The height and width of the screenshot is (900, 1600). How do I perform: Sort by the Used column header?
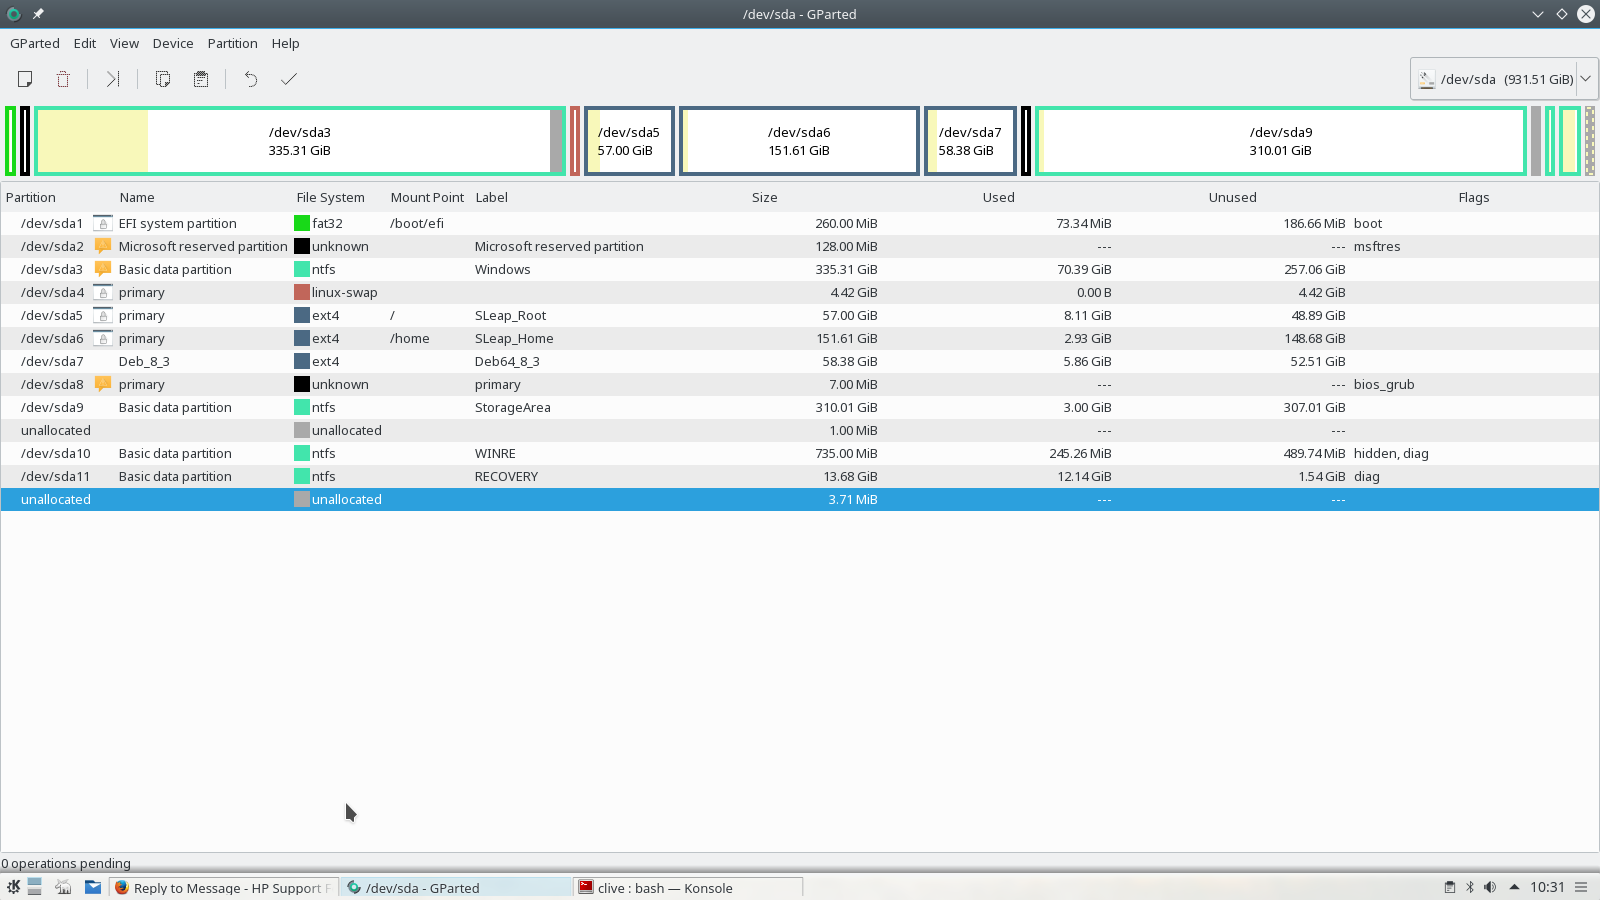coord(998,197)
